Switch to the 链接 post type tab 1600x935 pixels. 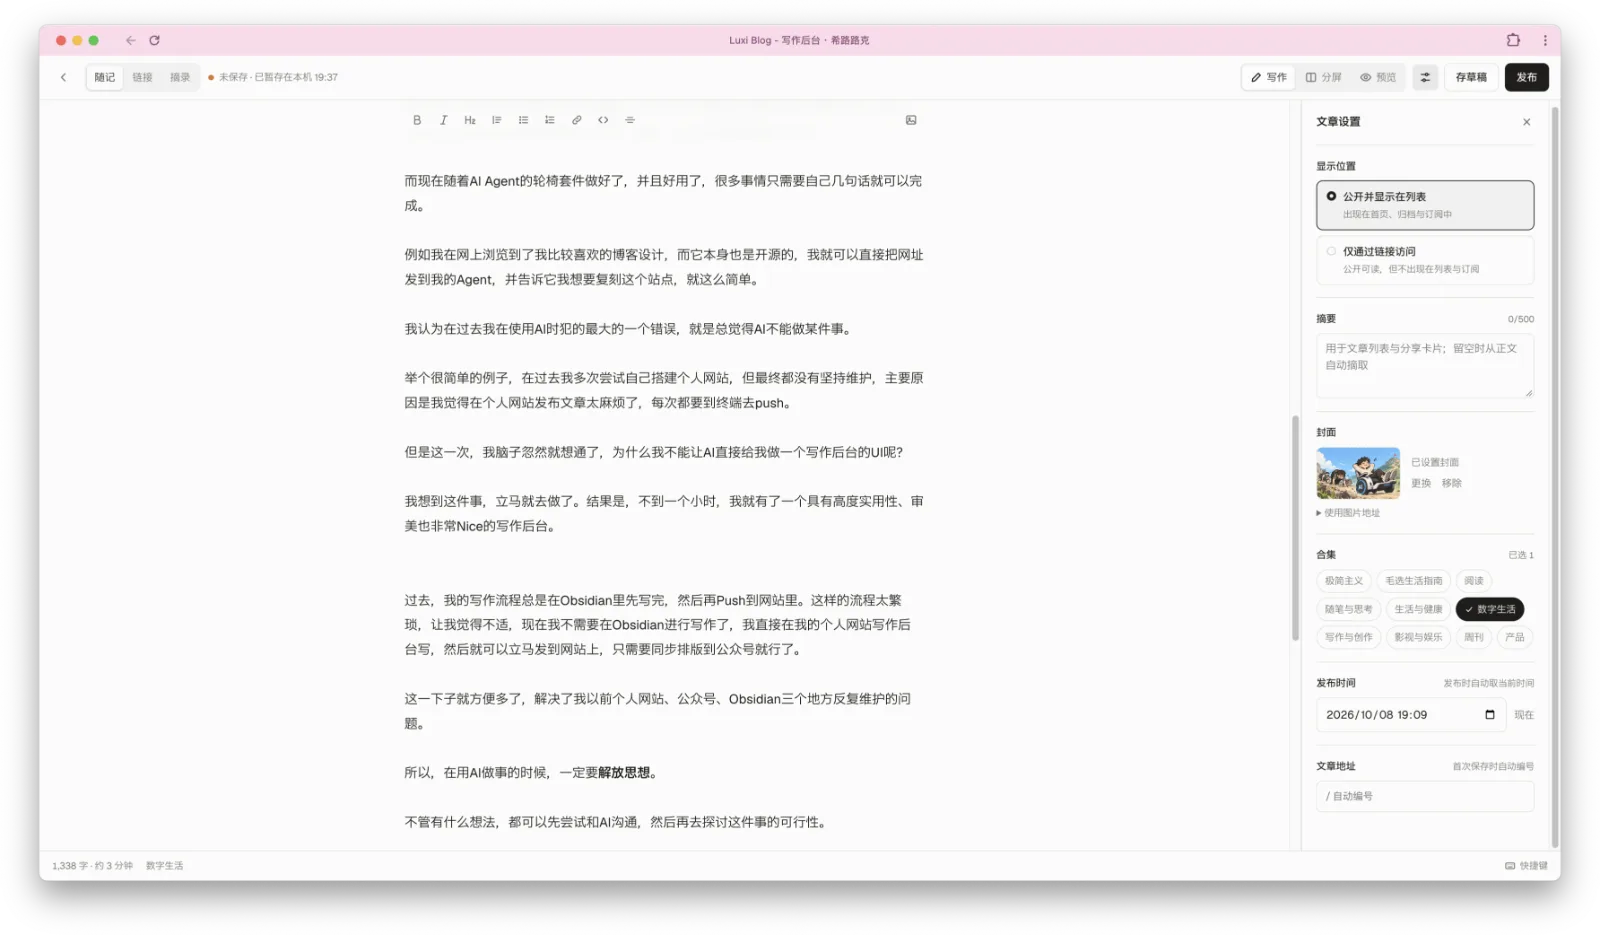[143, 77]
